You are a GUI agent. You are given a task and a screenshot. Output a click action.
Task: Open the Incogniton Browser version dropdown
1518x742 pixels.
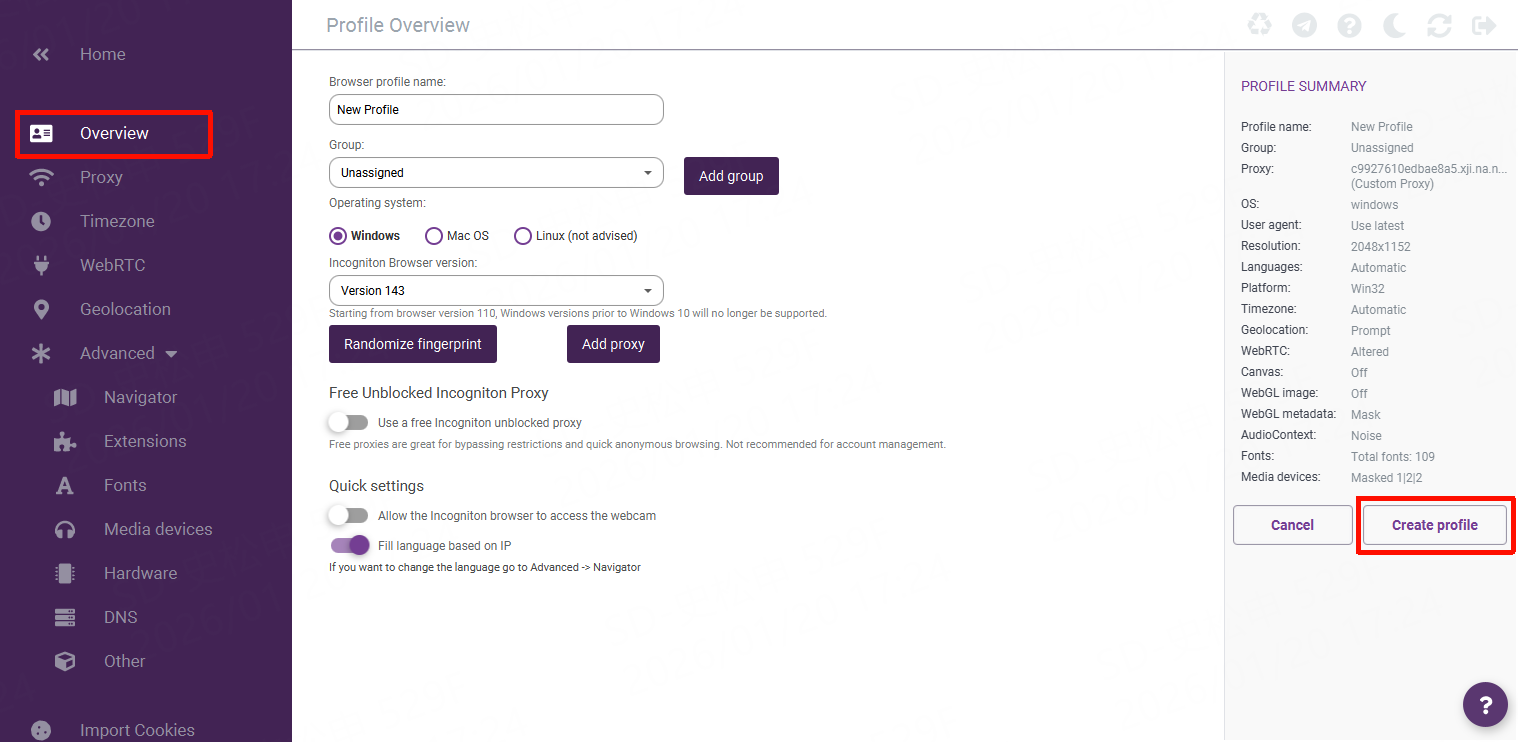496,291
